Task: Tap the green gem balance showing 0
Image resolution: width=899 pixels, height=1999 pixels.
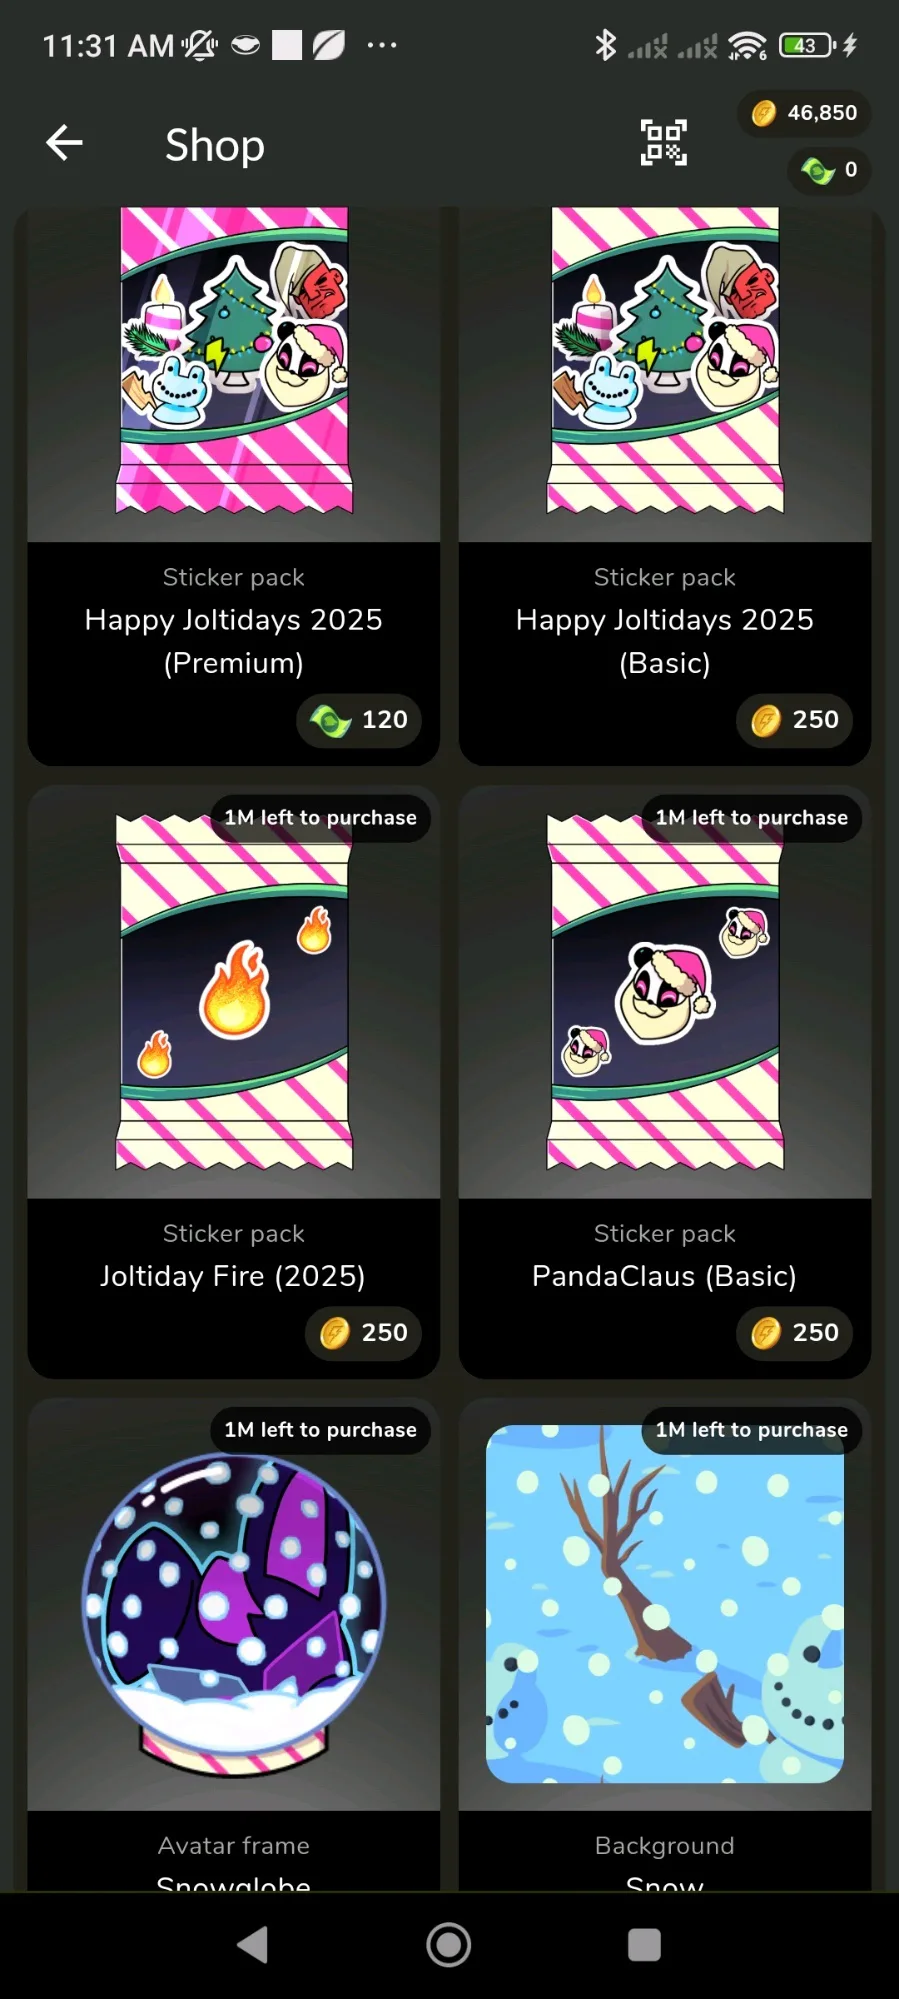Action: pyautogui.click(x=829, y=170)
